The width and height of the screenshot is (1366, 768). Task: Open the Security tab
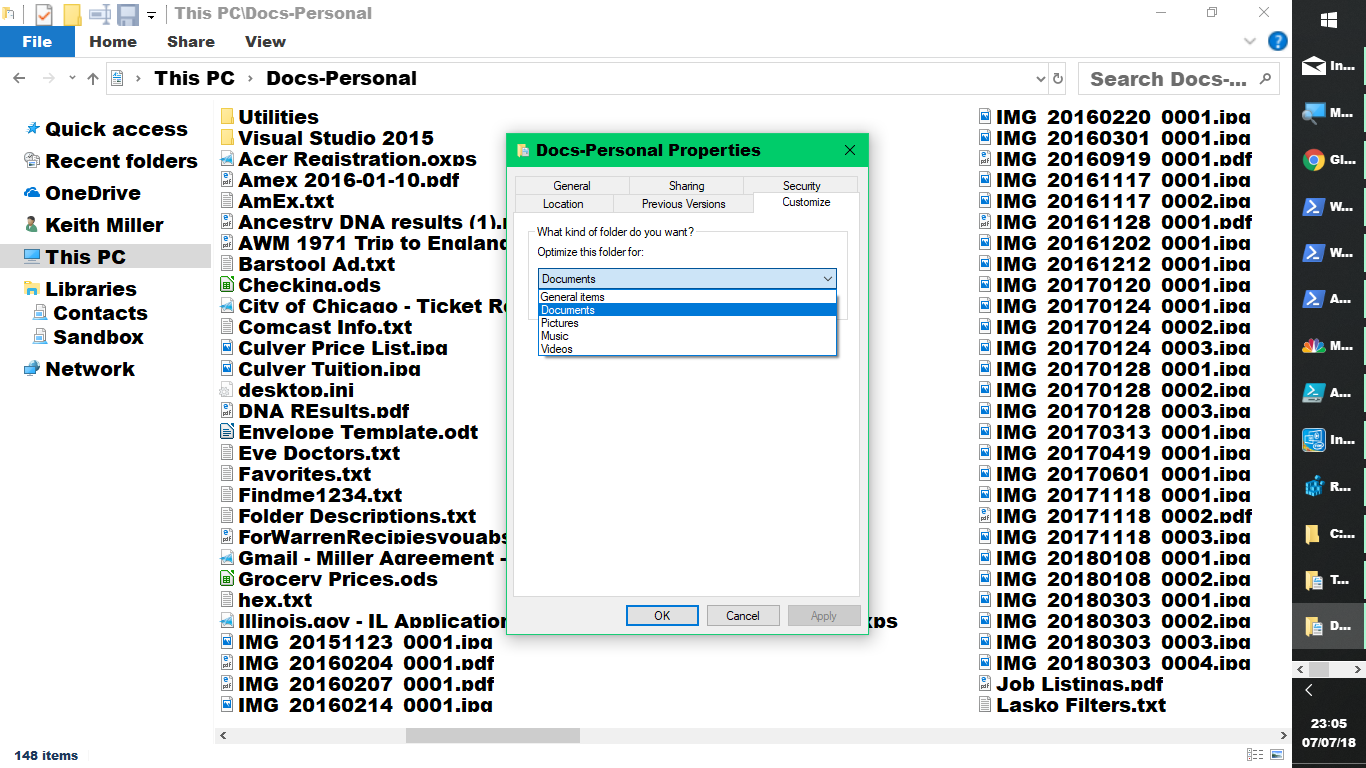(x=801, y=185)
